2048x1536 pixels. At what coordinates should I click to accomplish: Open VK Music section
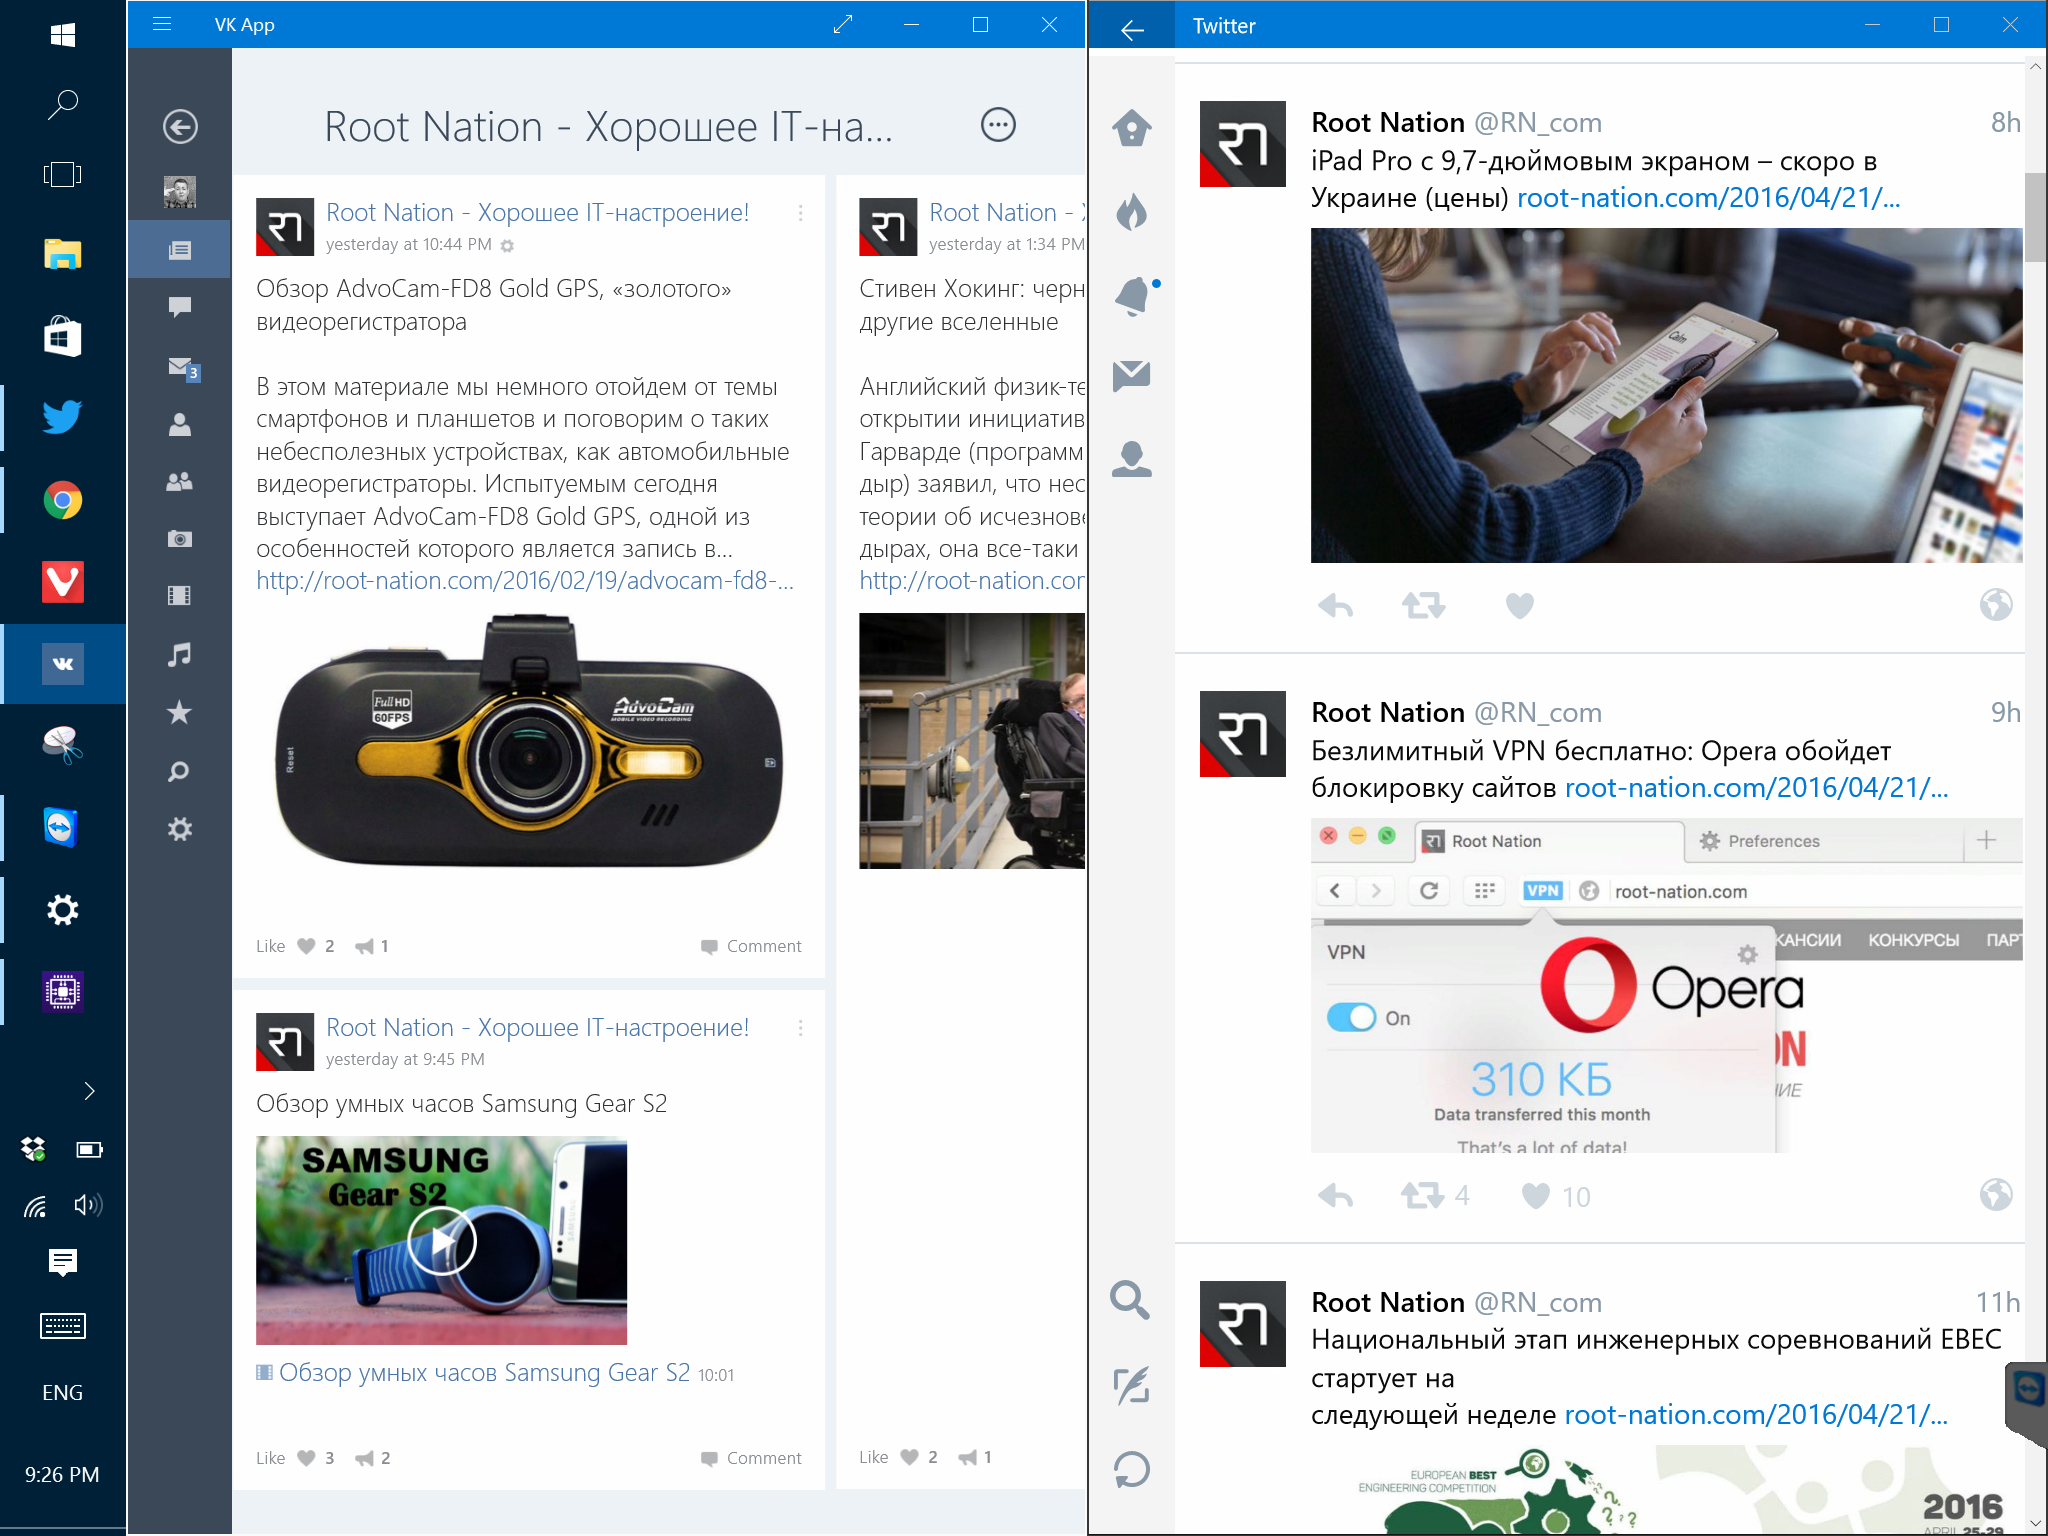click(x=180, y=655)
